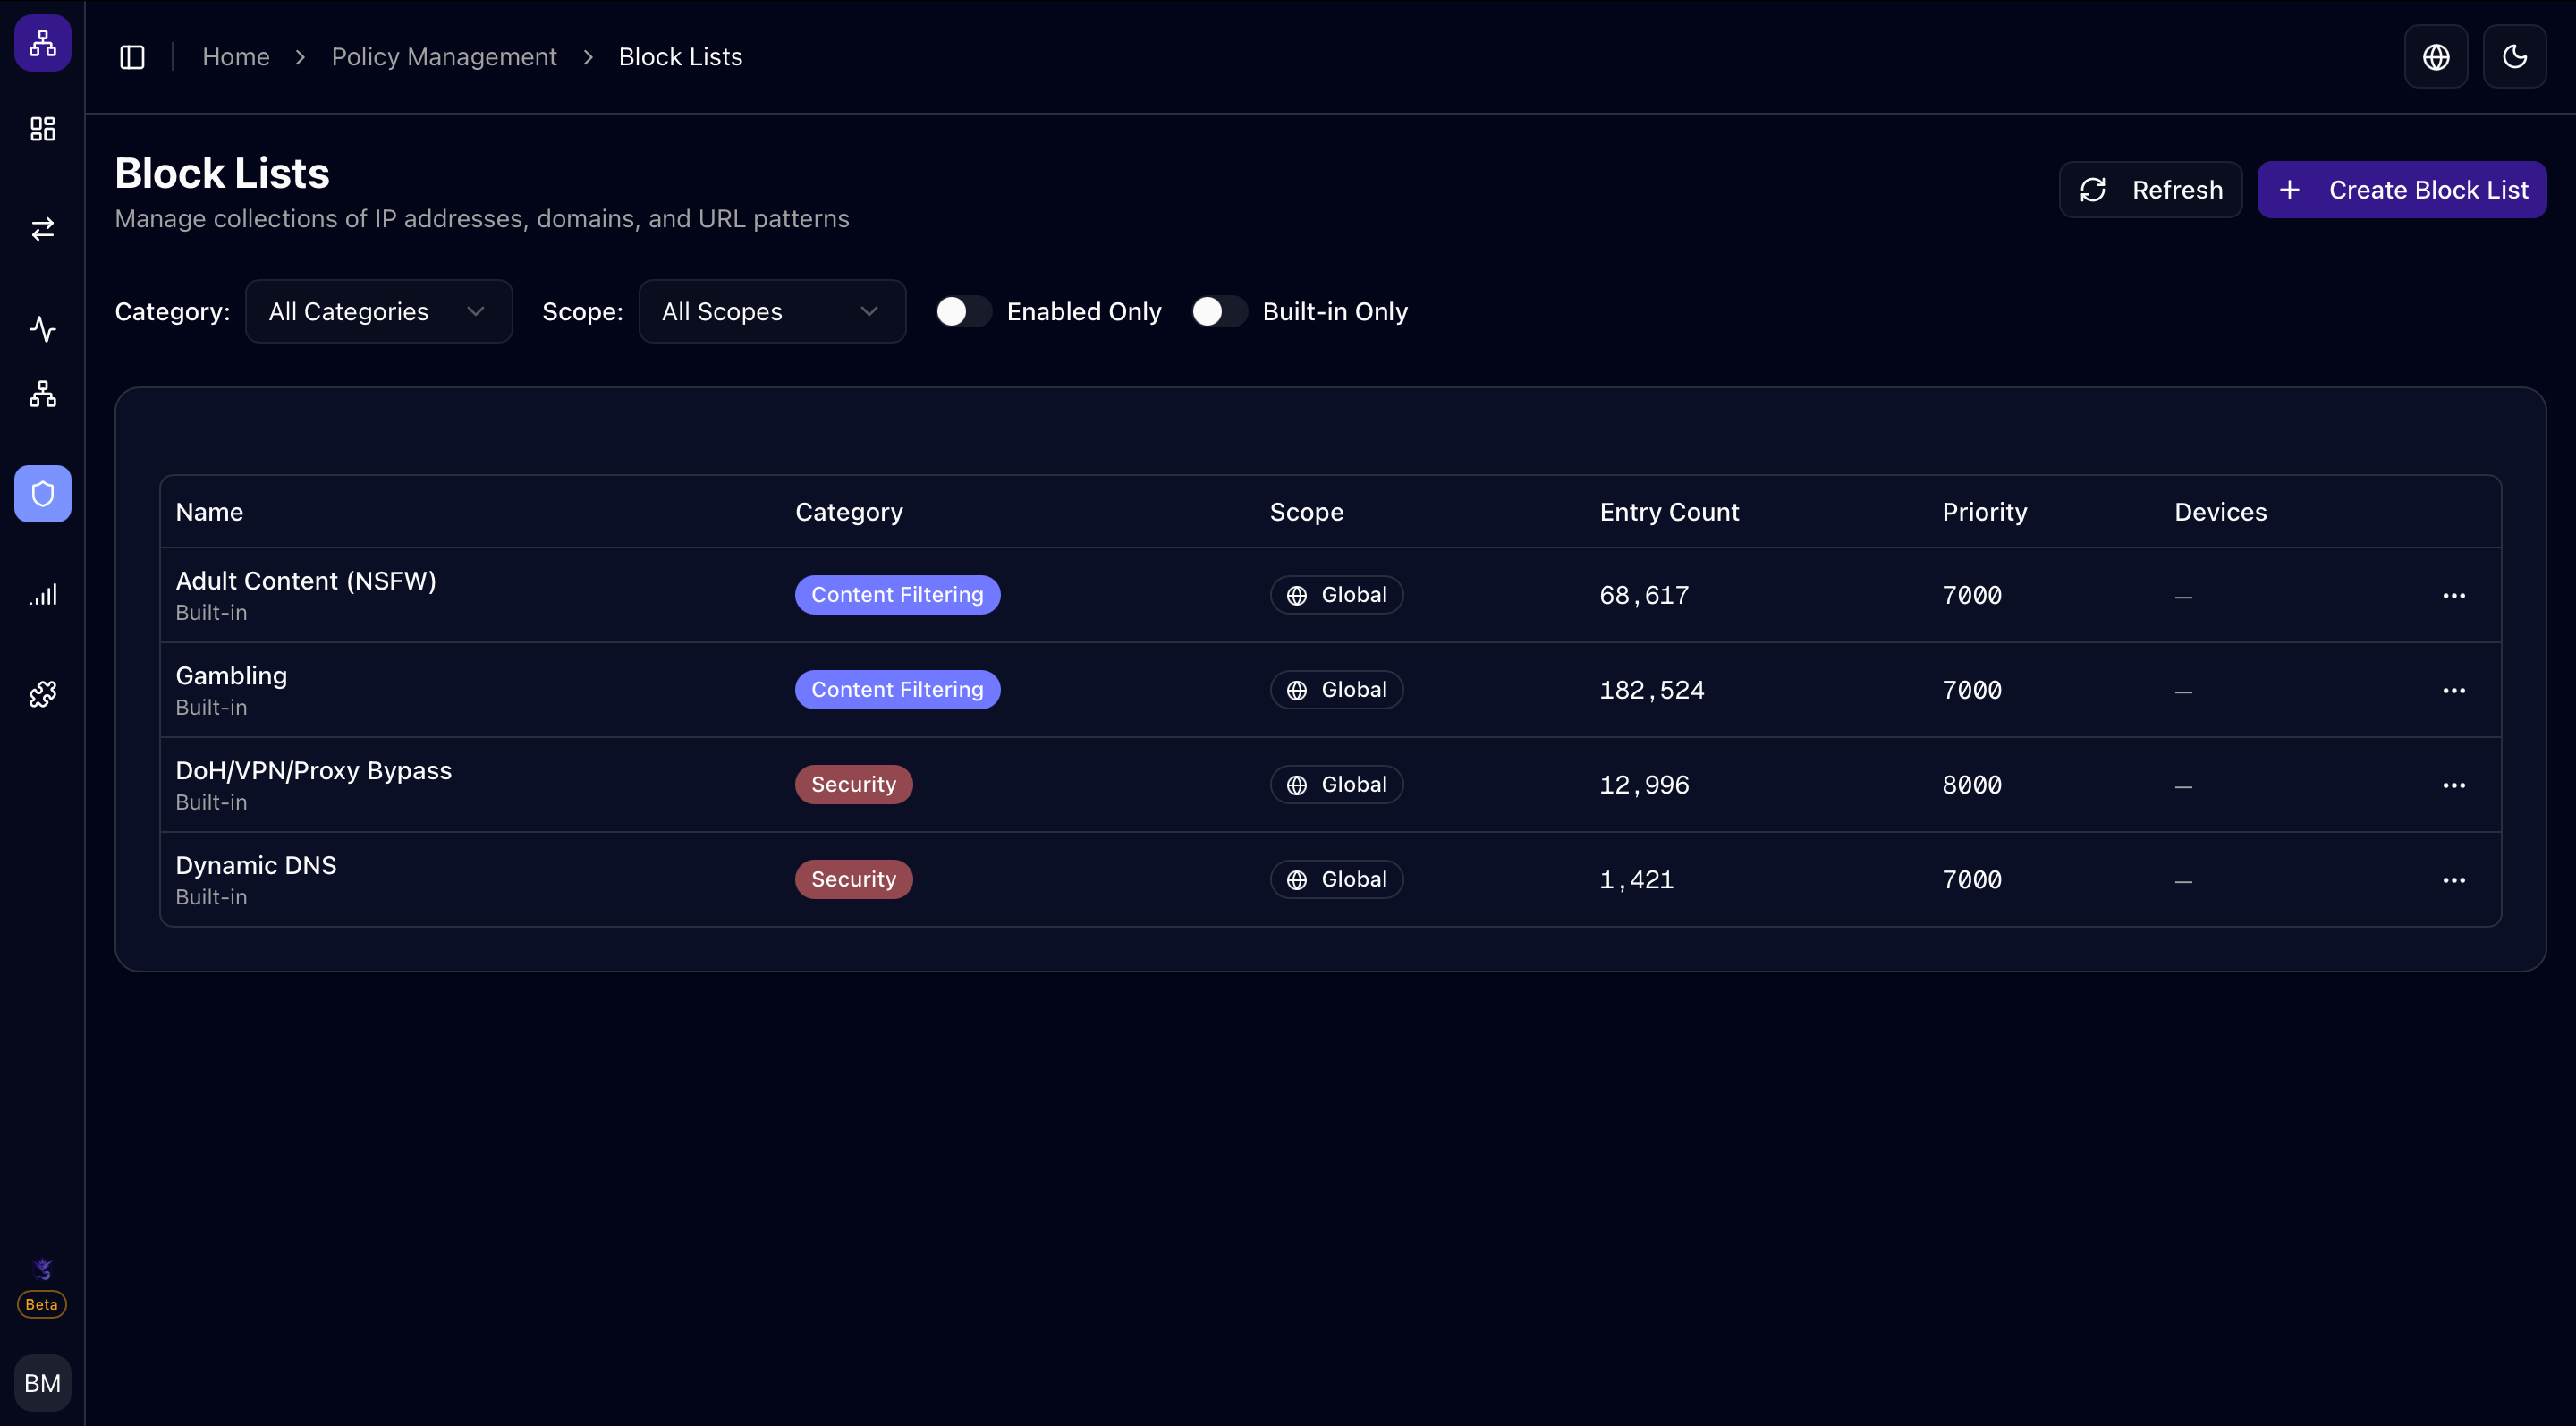2576x1426 pixels.
Task: Expand the All Scopes dropdown
Action: coord(771,311)
